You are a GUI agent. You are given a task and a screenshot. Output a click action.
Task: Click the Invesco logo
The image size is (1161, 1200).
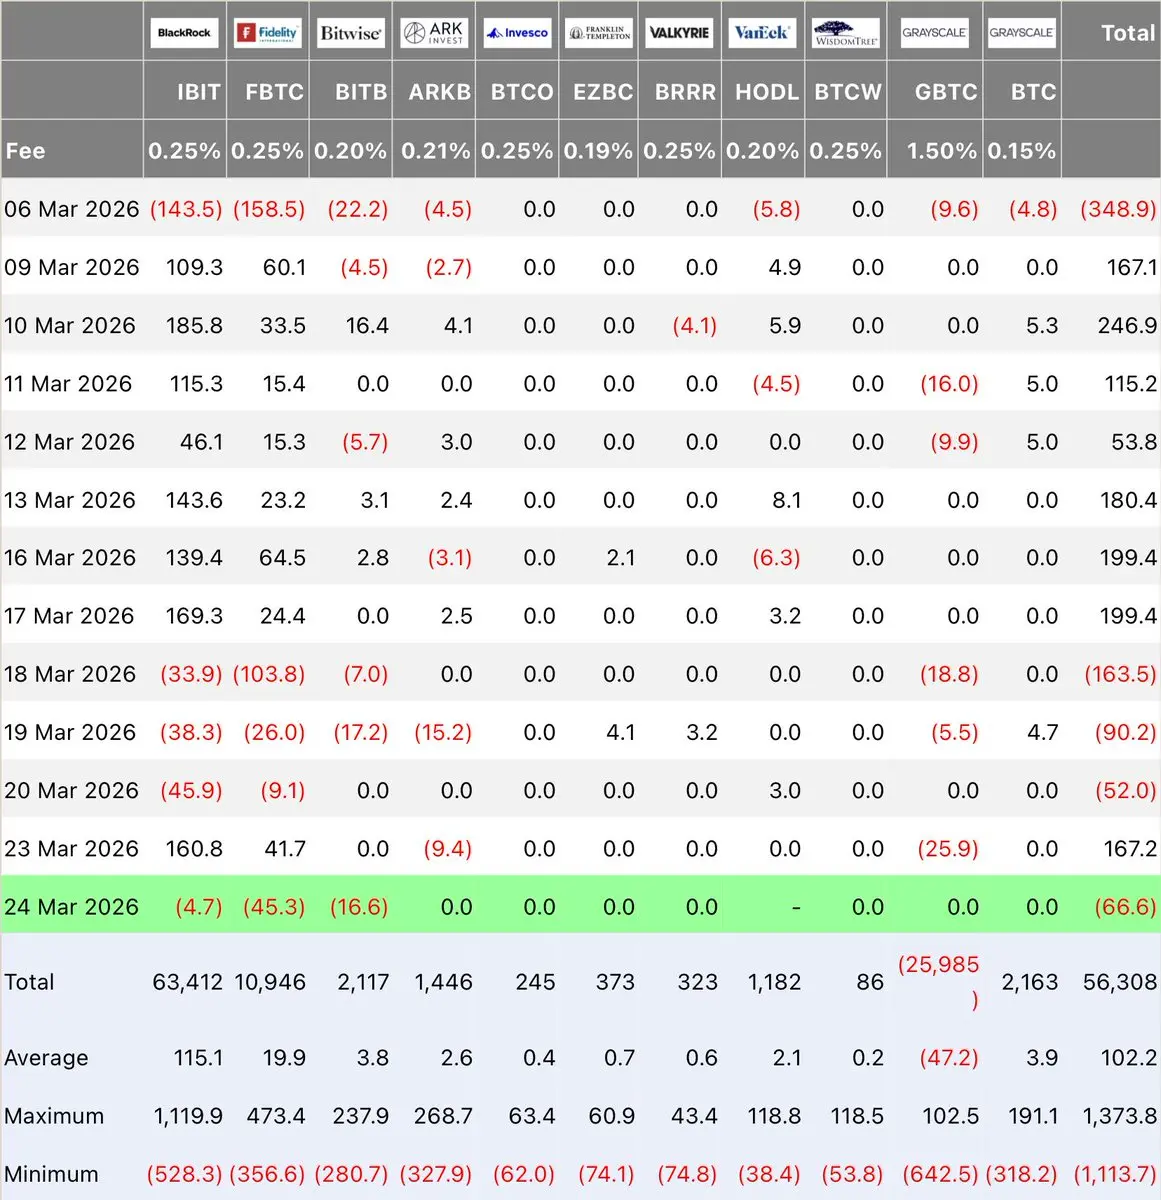click(x=517, y=32)
